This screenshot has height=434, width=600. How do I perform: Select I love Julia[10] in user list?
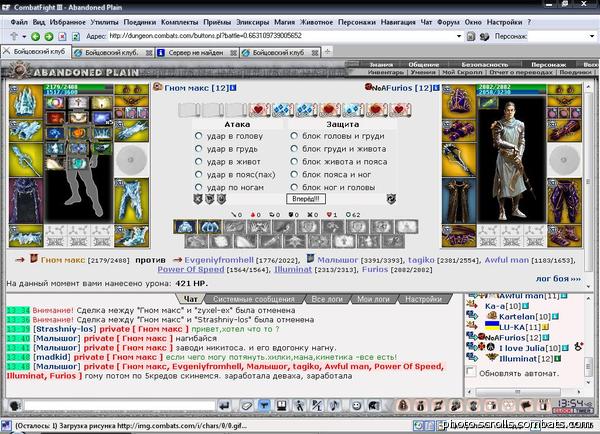pyautogui.click(x=530, y=348)
